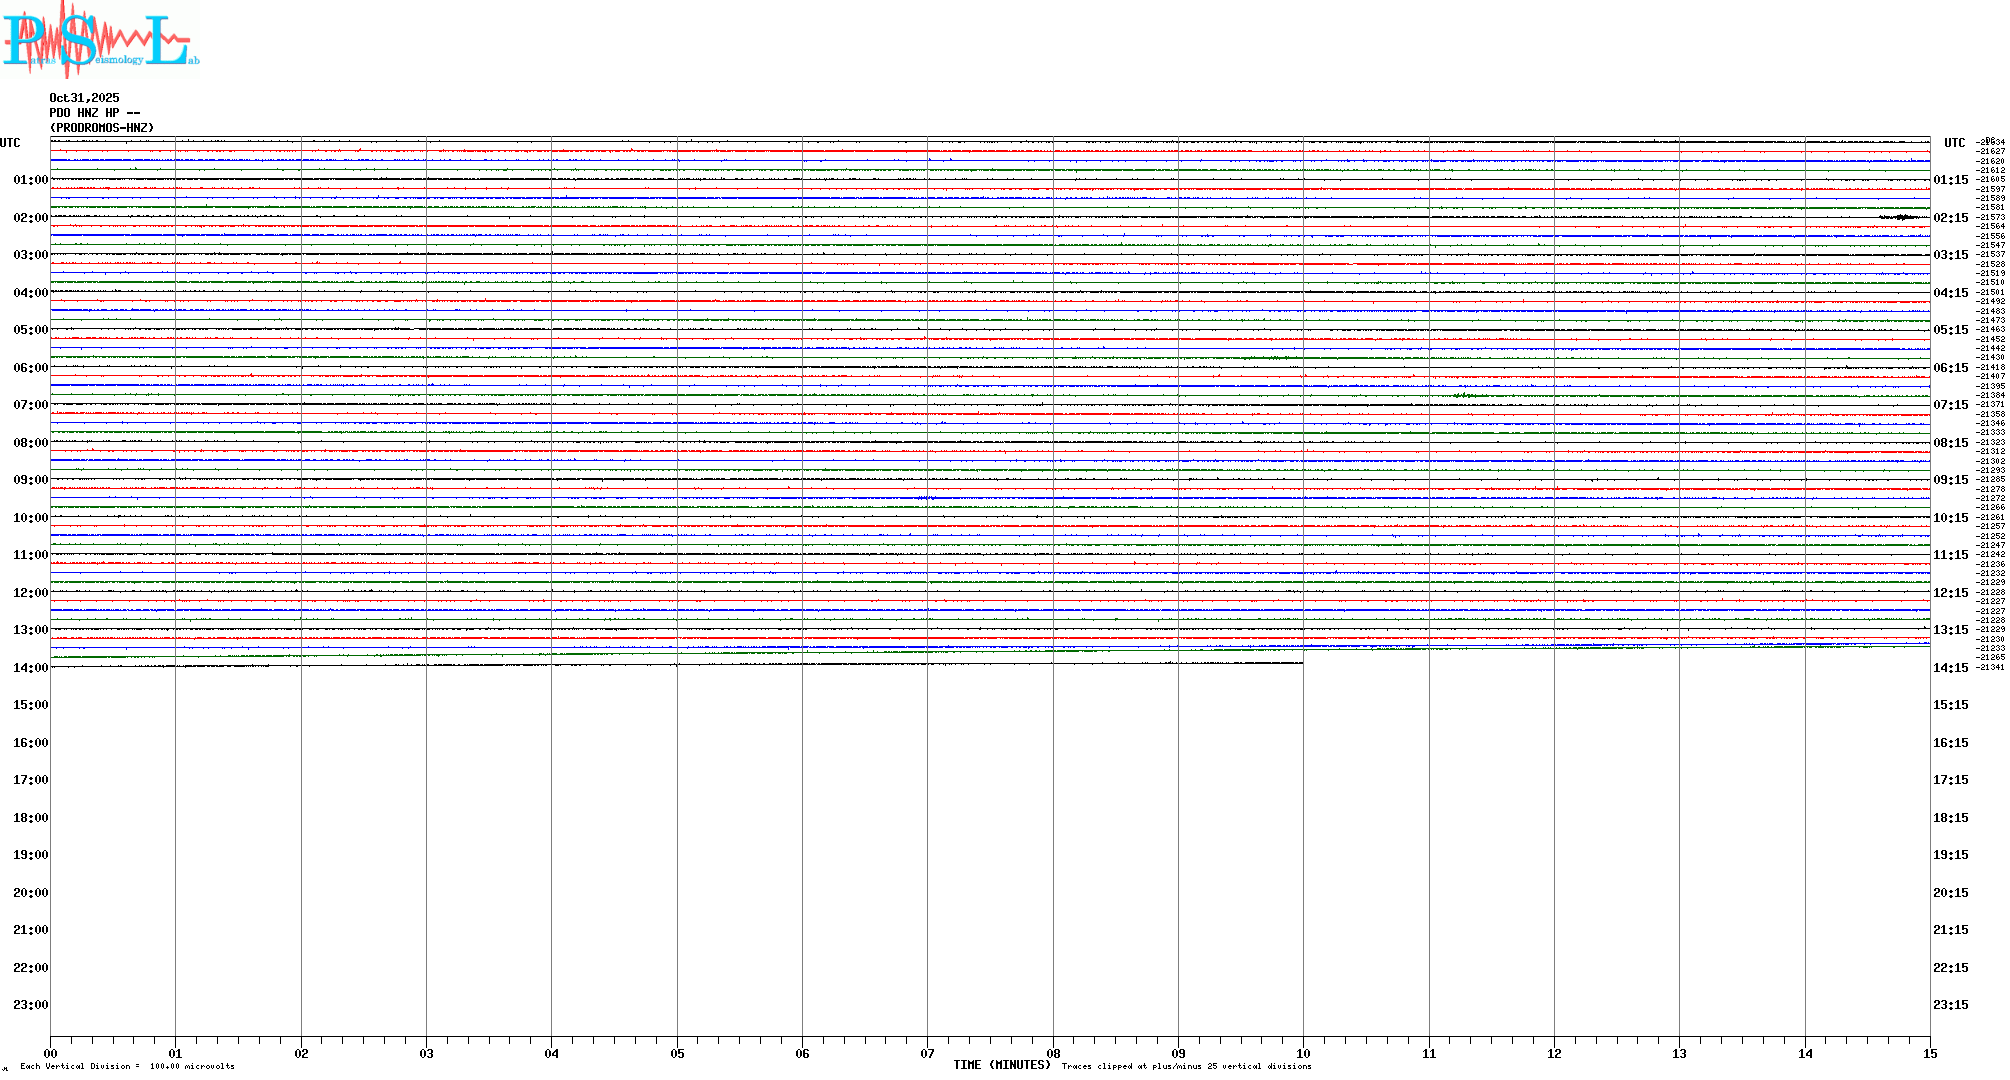Toggle the UTC label on the left axis

tap(10, 143)
